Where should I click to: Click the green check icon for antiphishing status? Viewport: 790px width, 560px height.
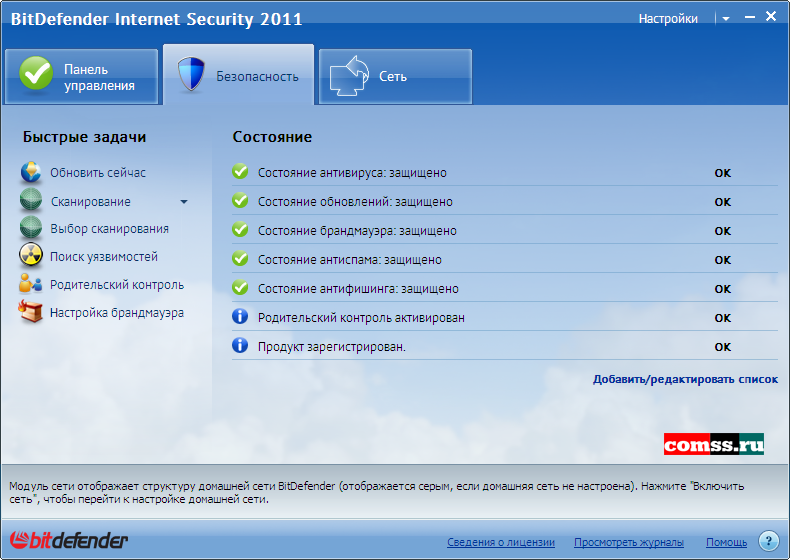(x=240, y=287)
